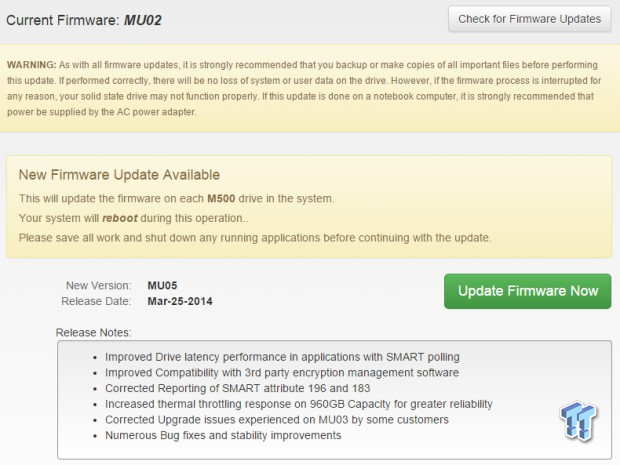Select the Current Firmware MU02 heading
This screenshot has height=465, width=620.
[x=84, y=20]
